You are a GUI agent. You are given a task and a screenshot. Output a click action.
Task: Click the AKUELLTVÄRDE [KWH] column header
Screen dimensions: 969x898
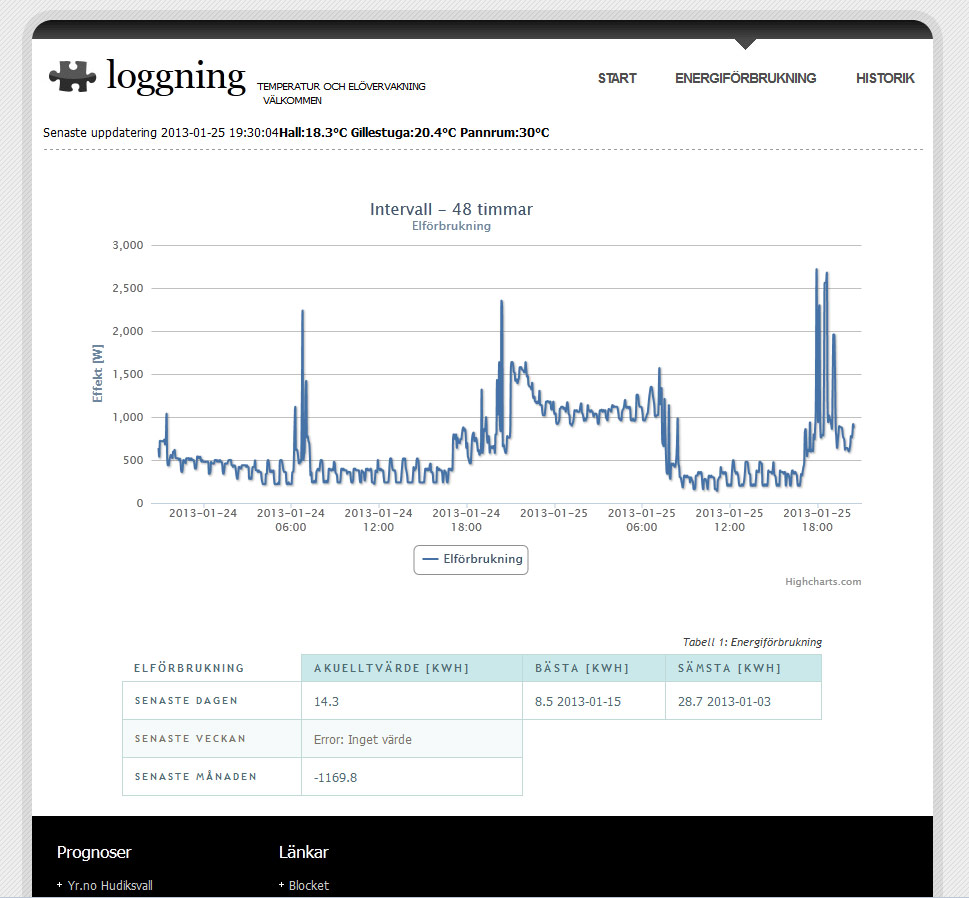(x=391, y=668)
